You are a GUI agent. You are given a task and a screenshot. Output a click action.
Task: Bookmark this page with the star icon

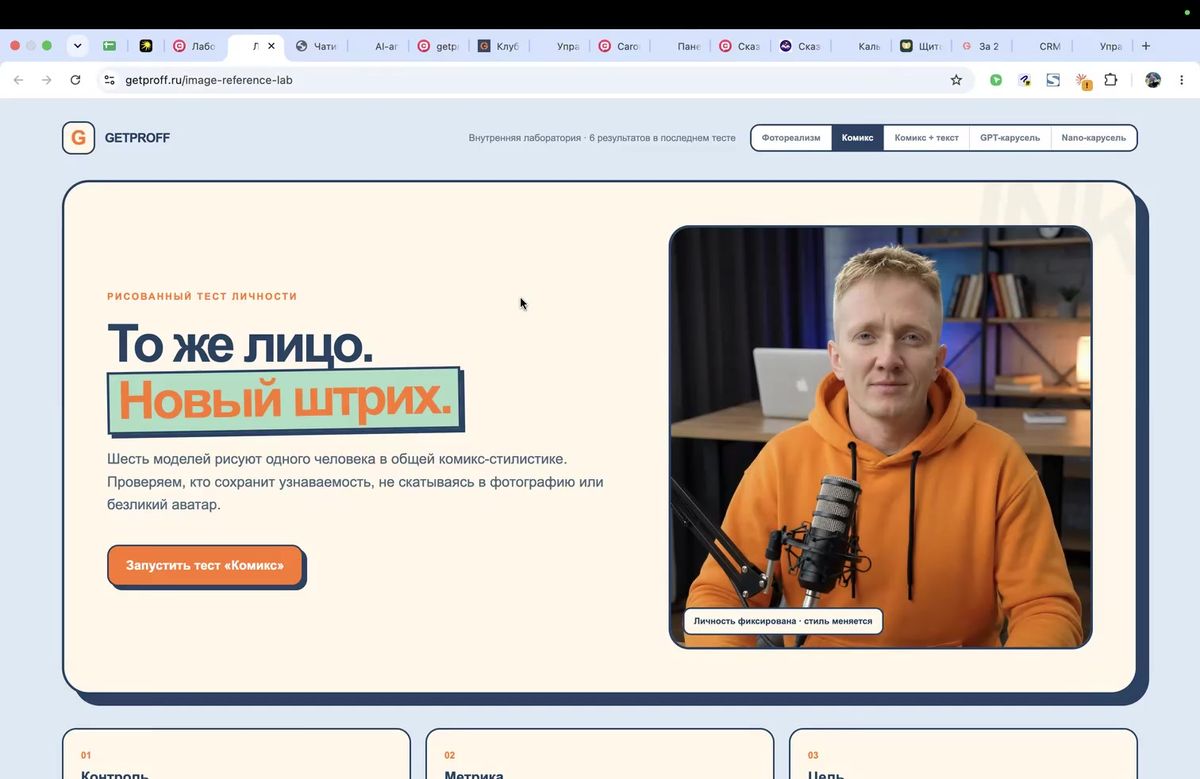(956, 80)
